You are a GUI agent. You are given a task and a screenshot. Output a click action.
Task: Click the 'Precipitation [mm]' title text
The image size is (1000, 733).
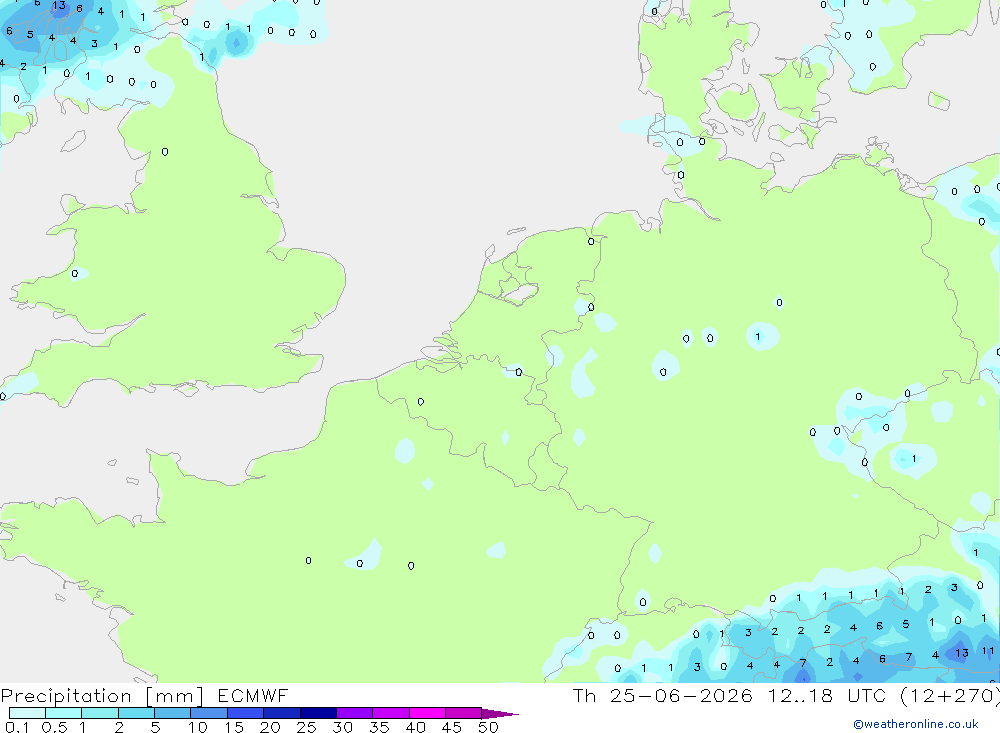point(102,696)
